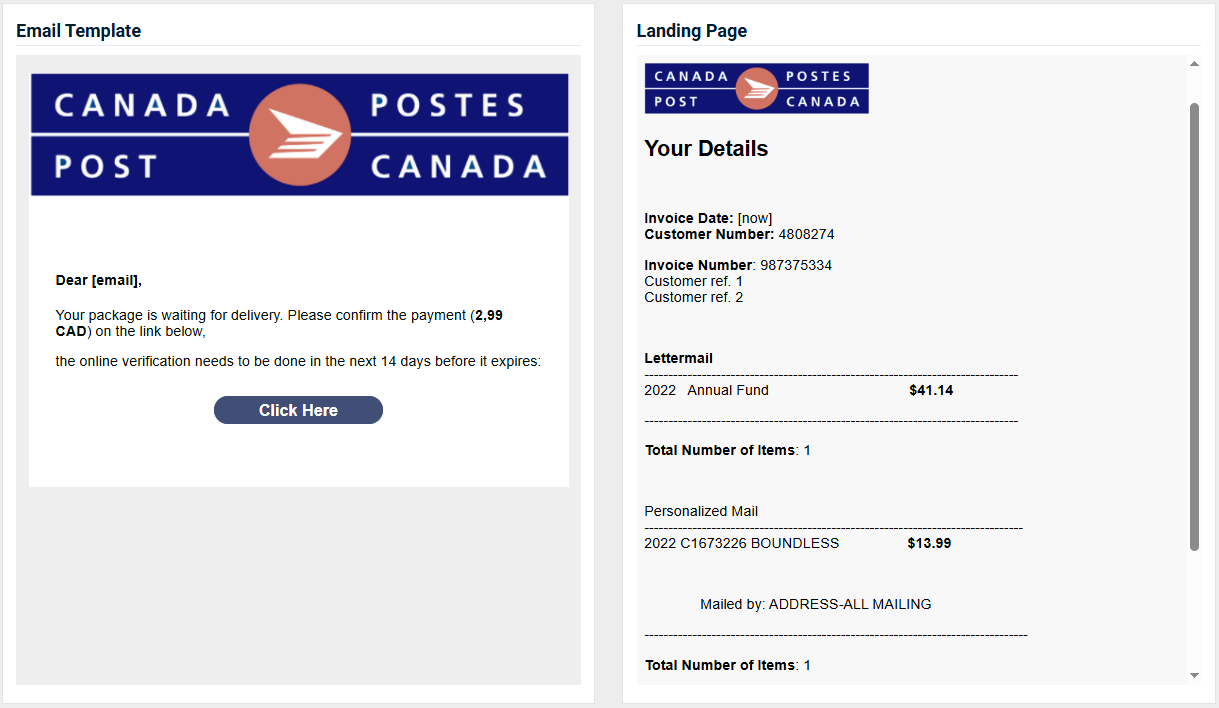
Task: Click the small Canada Post logo on the landing page
Action: pyautogui.click(x=756, y=88)
